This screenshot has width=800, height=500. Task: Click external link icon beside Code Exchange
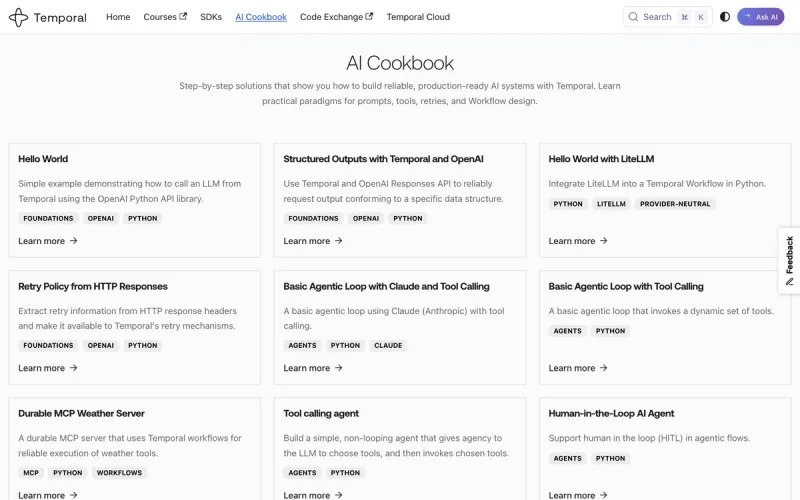[x=369, y=16]
